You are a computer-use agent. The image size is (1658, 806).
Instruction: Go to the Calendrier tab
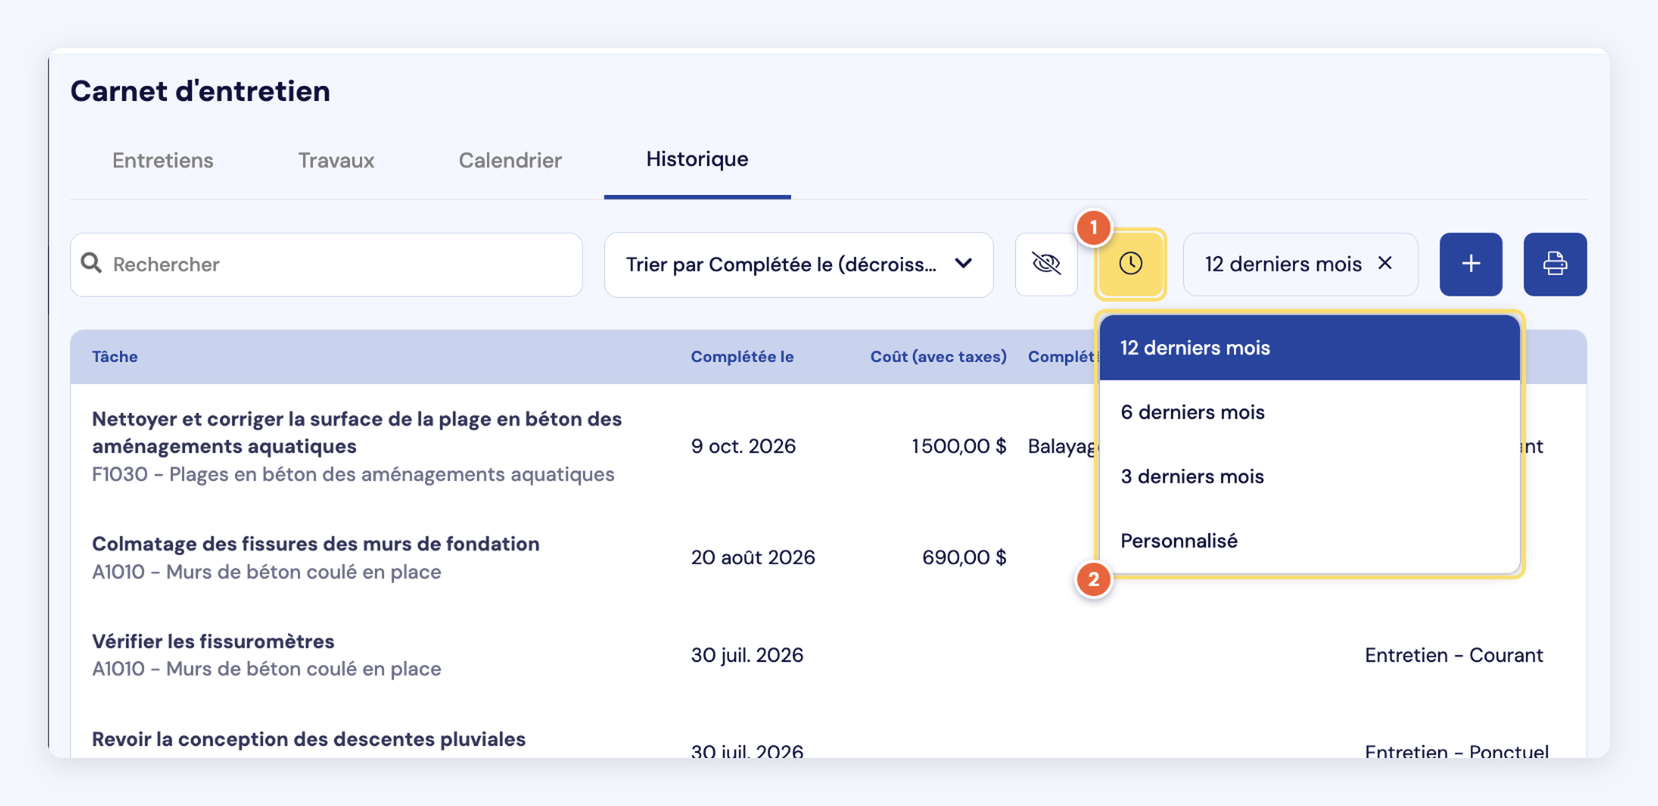click(510, 160)
